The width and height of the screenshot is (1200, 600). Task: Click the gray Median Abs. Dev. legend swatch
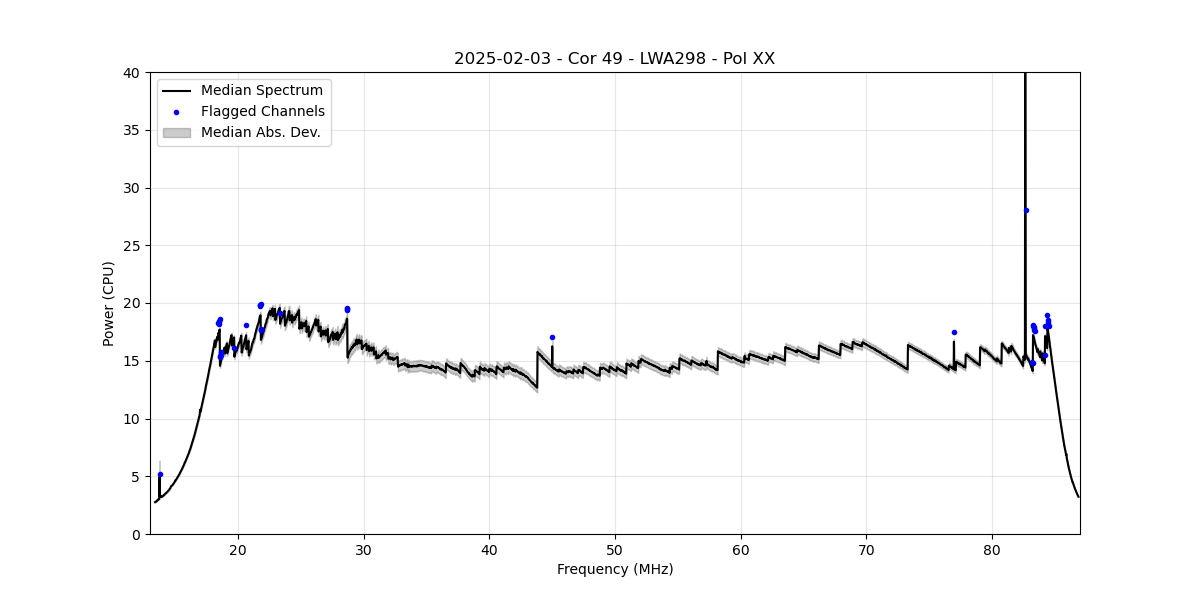click(x=176, y=132)
